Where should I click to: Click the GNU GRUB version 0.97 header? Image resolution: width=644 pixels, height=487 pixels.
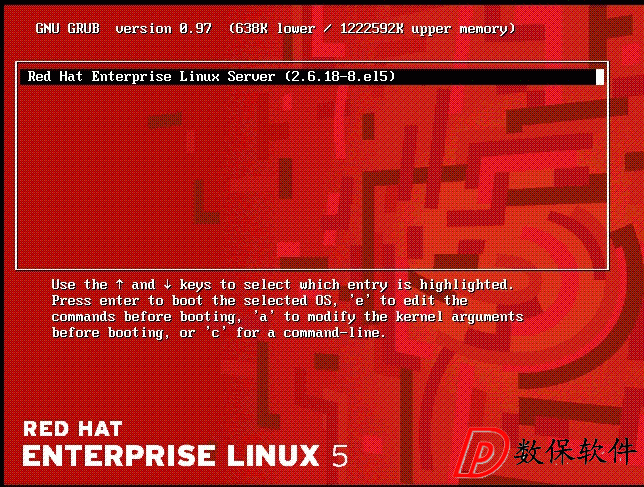tap(124, 29)
